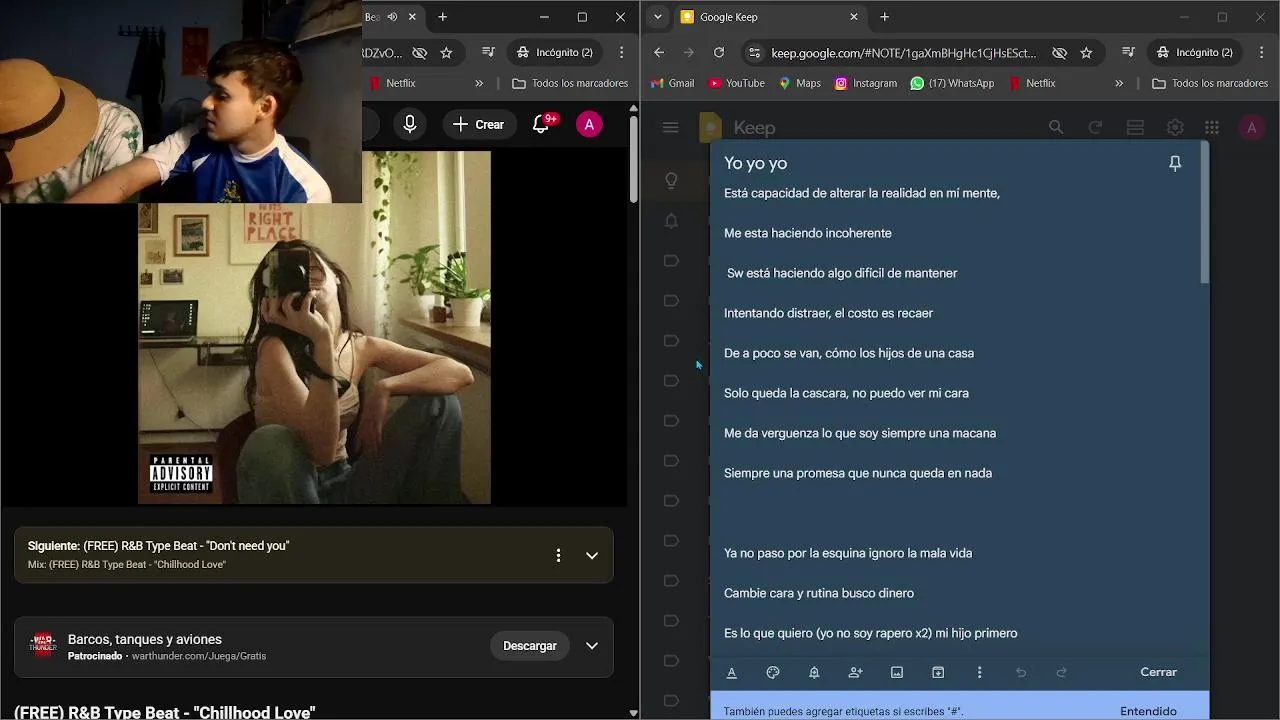Add a reminder to the Keep note

click(x=814, y=673)
